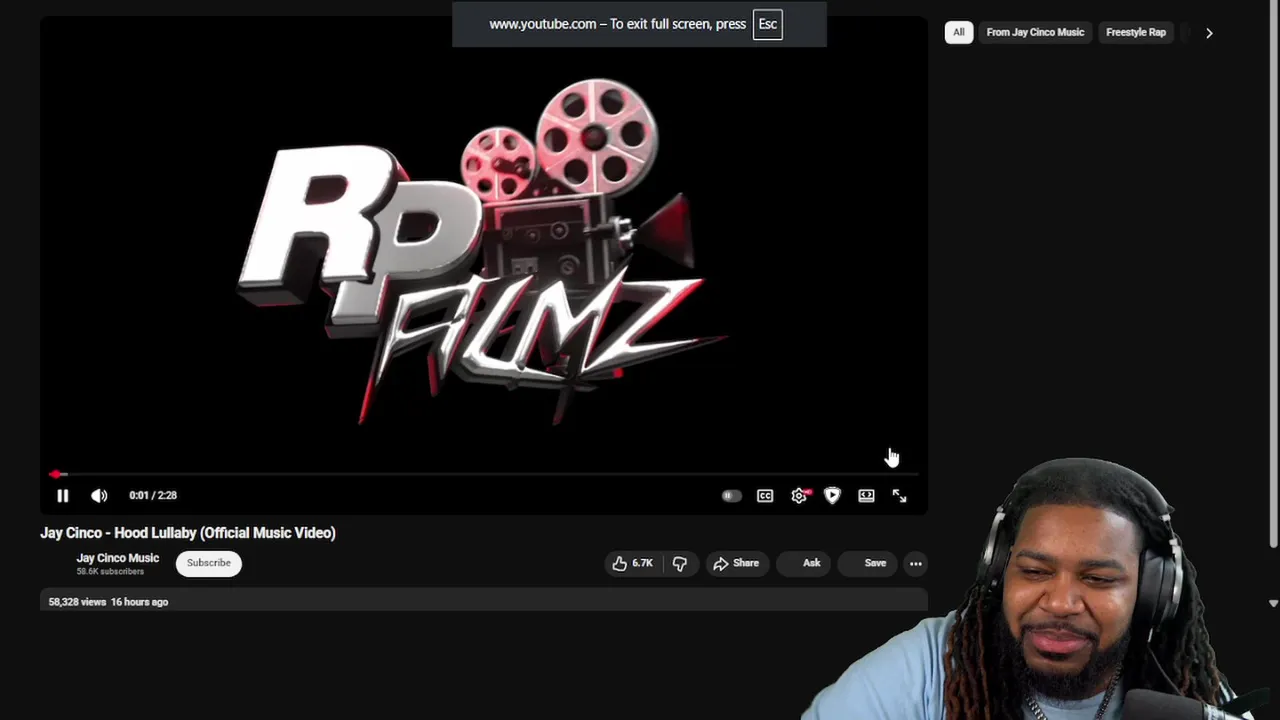Open more actions three-dot menu
The height and width of the screenshot is (720, 1280).
point(915,563)
